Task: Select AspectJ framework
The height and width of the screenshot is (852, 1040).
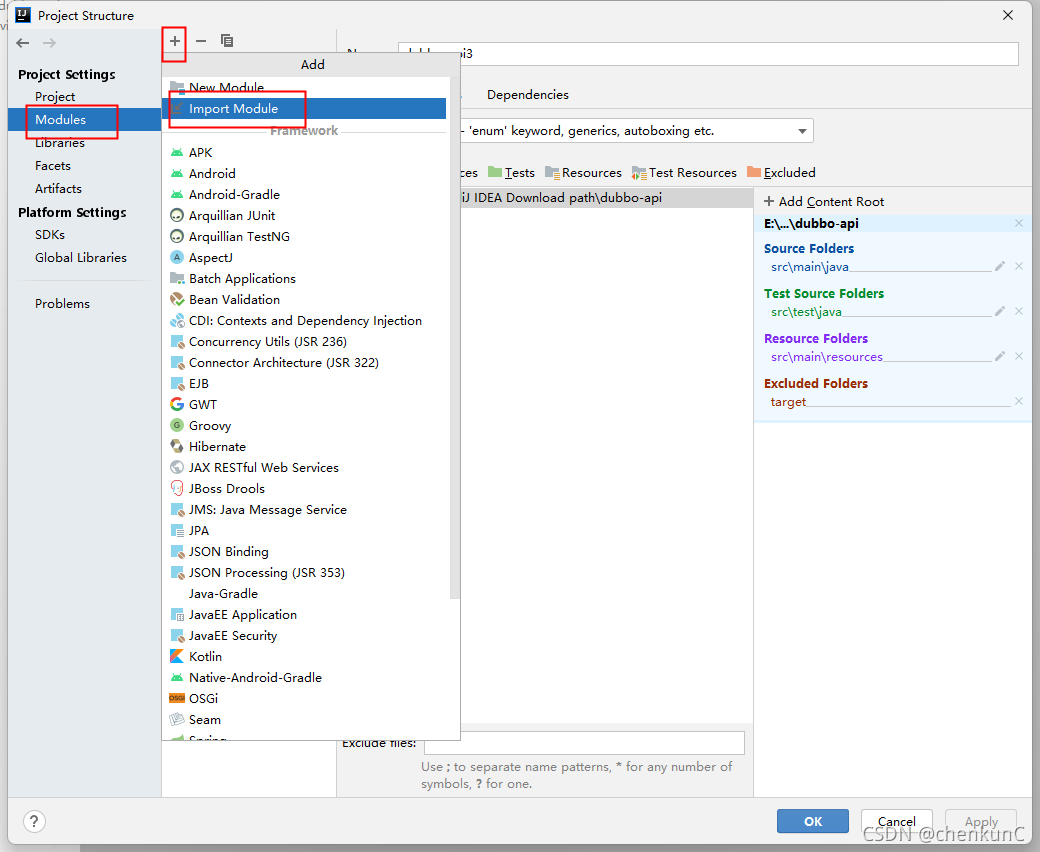Action: (x=304, y=258)
